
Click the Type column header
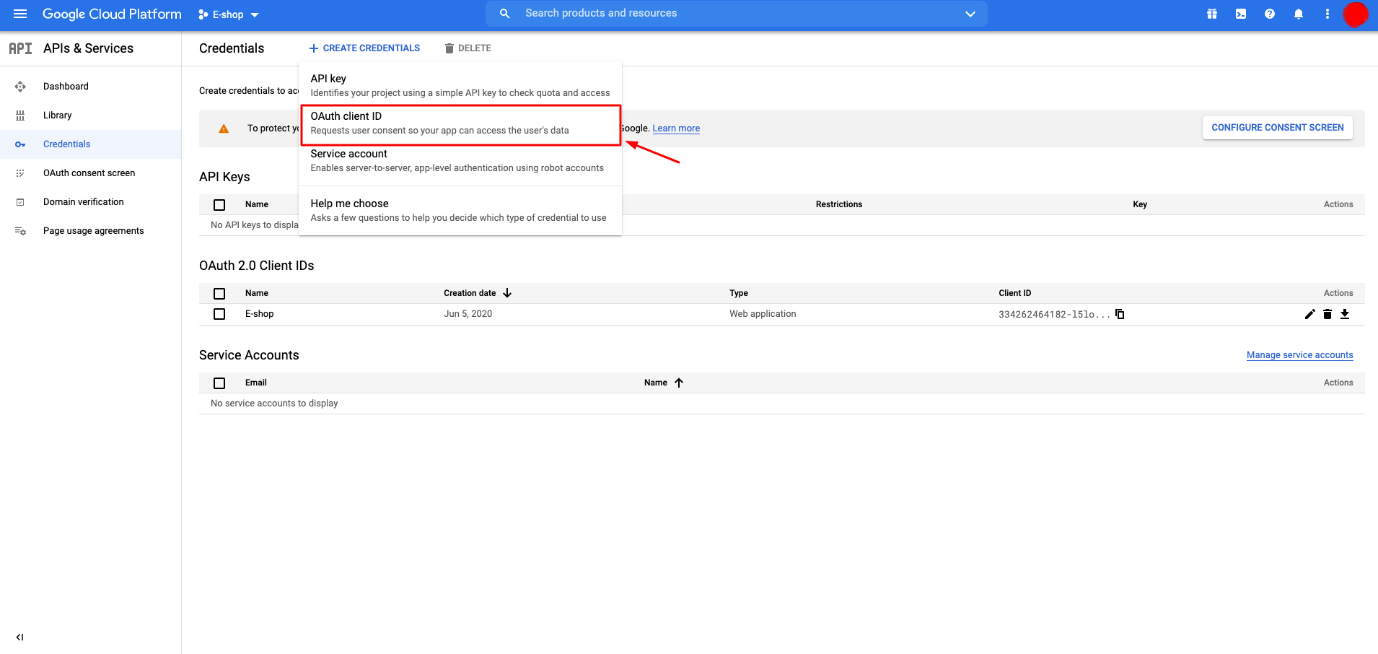pyautogui.click(x=739, y=293)
